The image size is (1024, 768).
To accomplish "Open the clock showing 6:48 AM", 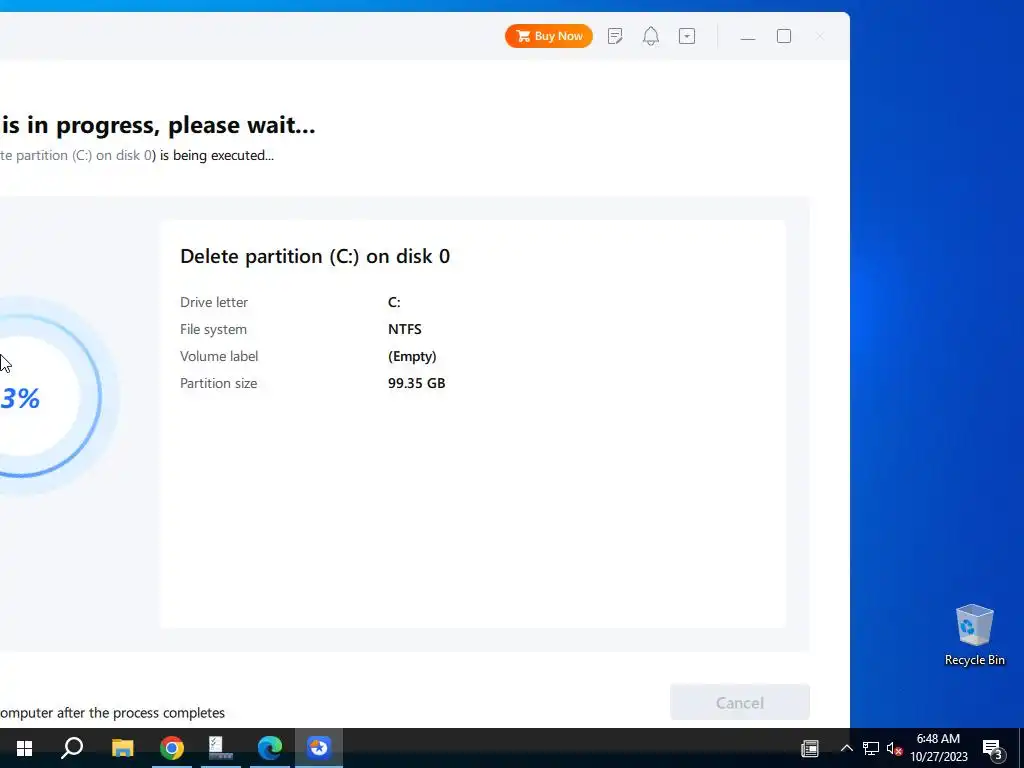I will coord(938,748).
